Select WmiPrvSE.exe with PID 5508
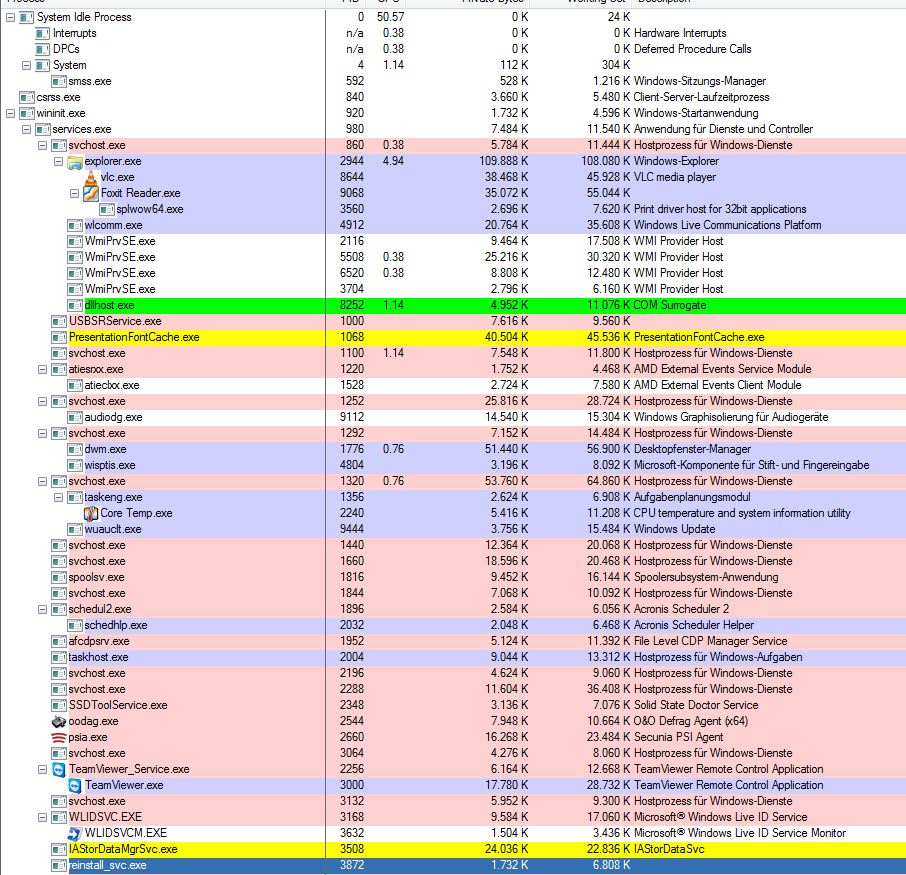The image size is (906, 875). [x=120, y=257]
